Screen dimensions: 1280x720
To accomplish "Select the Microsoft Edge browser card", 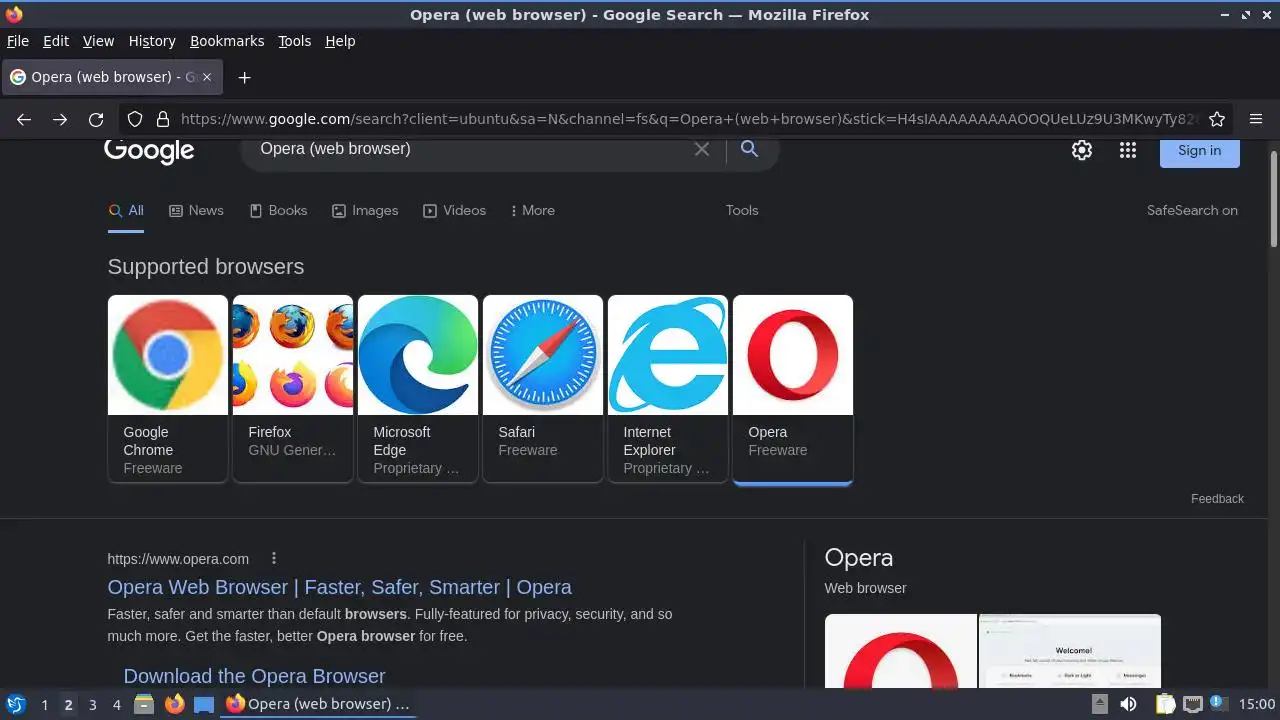I will [x=418, y=389].
